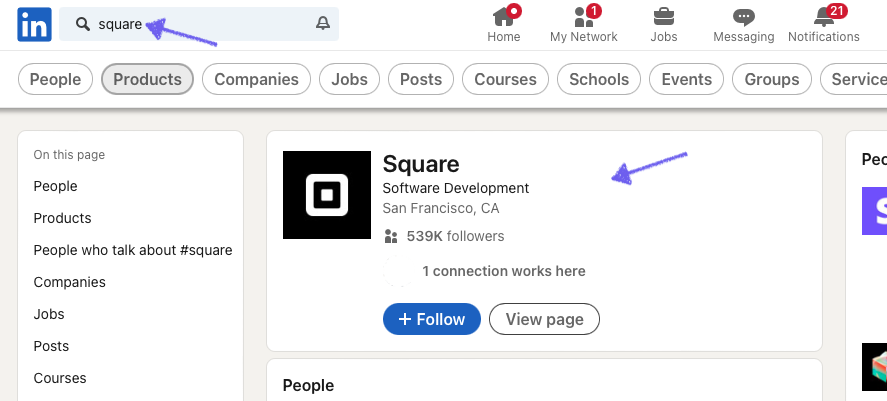
Task: Focus the search field containing "square"
Action: (x=199, y=24)
